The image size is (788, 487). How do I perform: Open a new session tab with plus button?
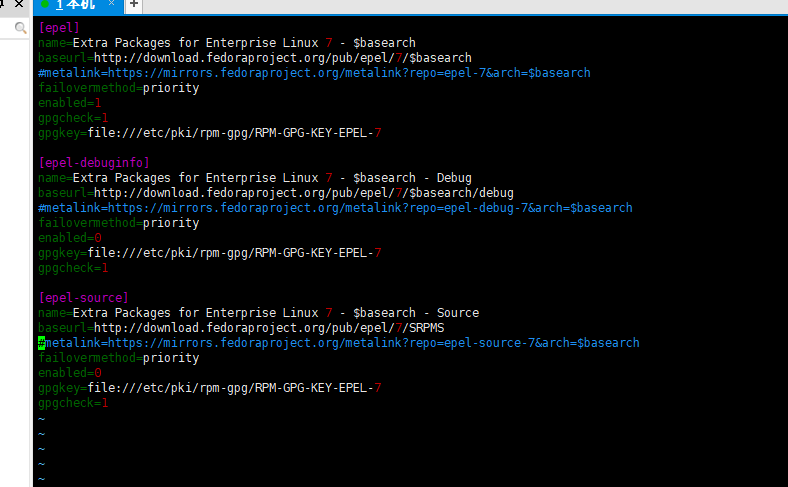[134, 5]
